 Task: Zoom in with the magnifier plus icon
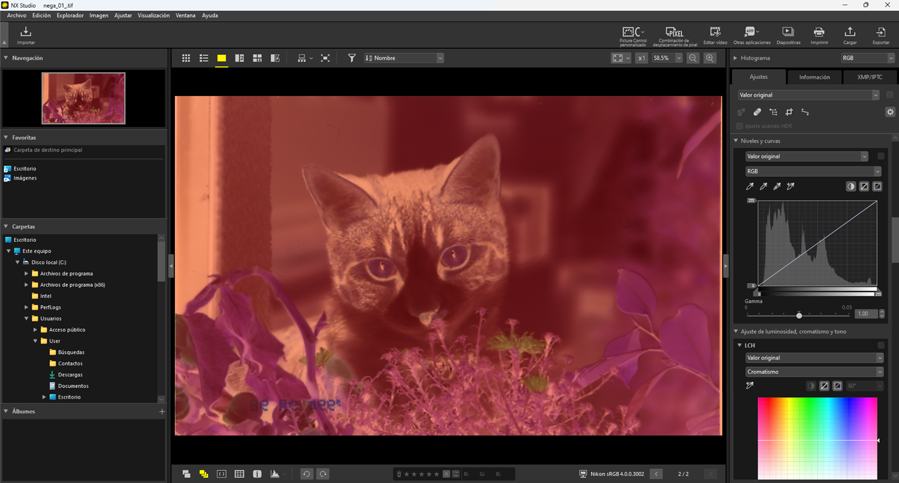[710, 59]
